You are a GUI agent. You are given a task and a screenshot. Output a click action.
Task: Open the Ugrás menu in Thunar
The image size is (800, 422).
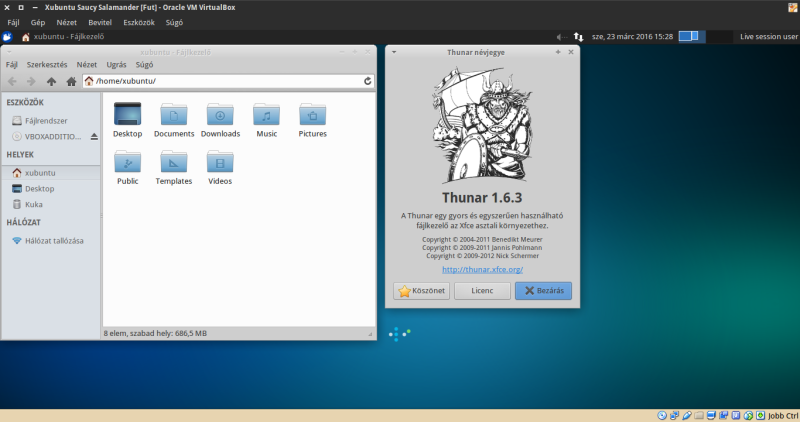coord(116,65)
